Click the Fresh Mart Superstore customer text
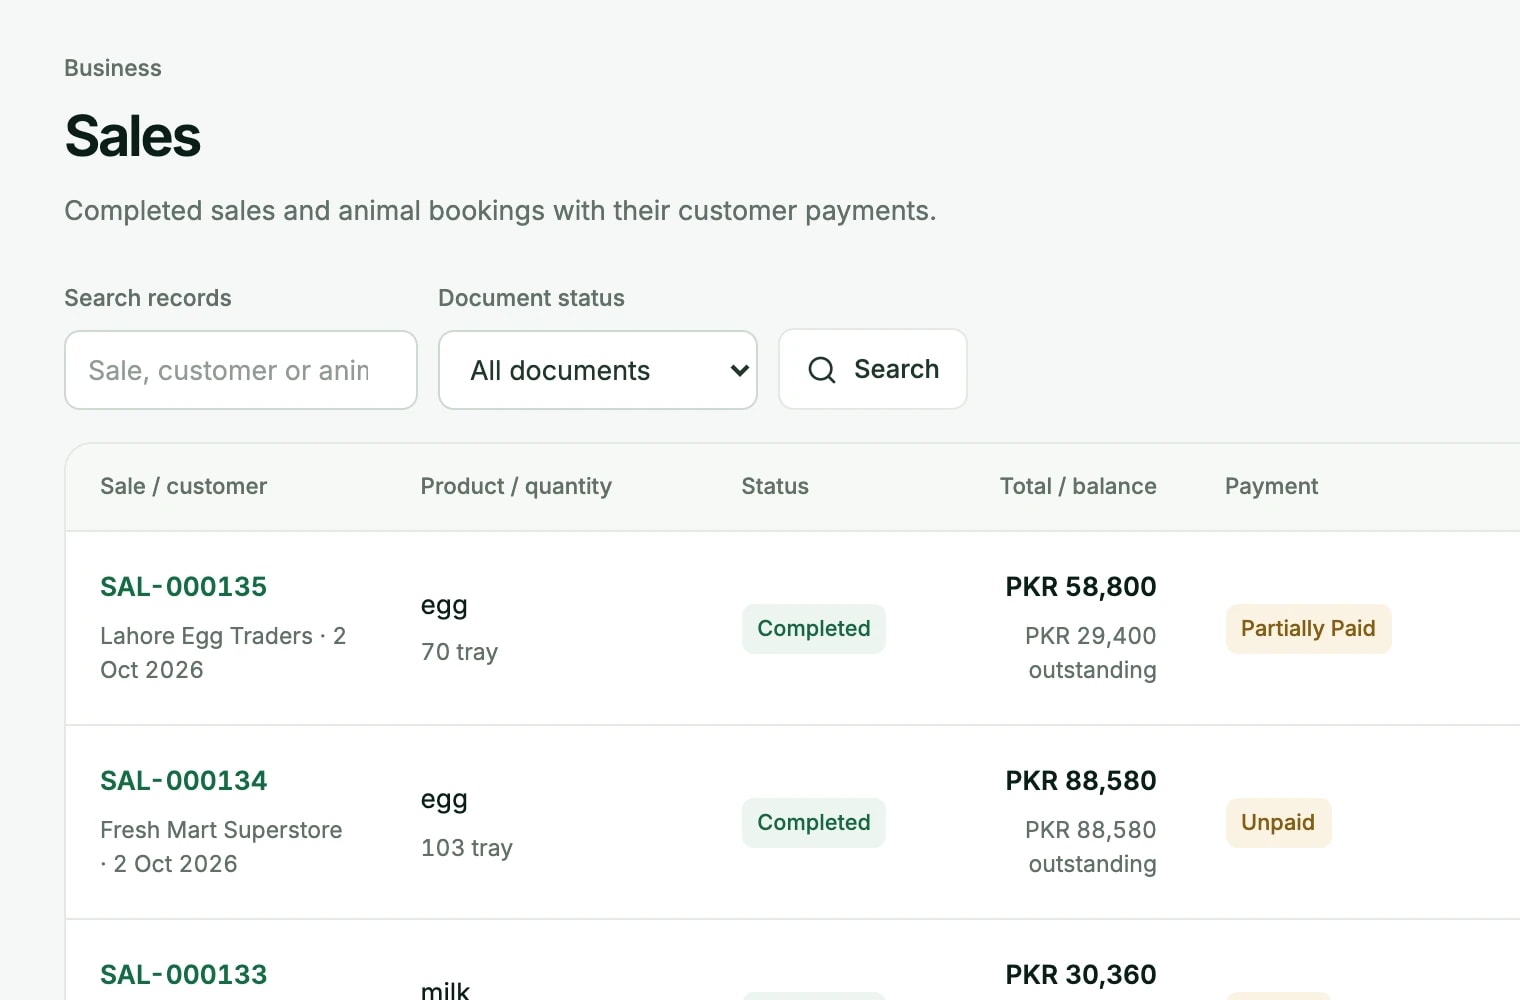The image size is (1520, 1000). (x=221, y=830)
